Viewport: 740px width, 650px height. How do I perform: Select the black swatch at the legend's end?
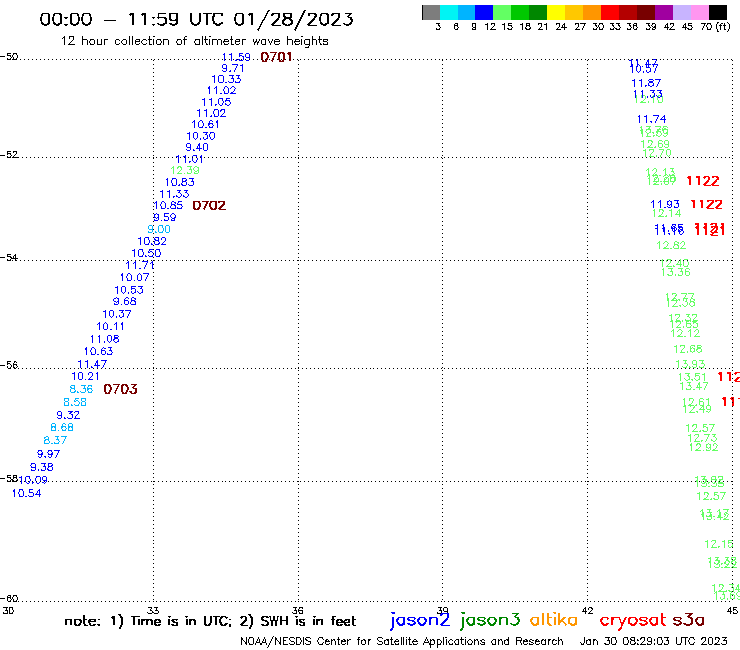click(718, 12)
